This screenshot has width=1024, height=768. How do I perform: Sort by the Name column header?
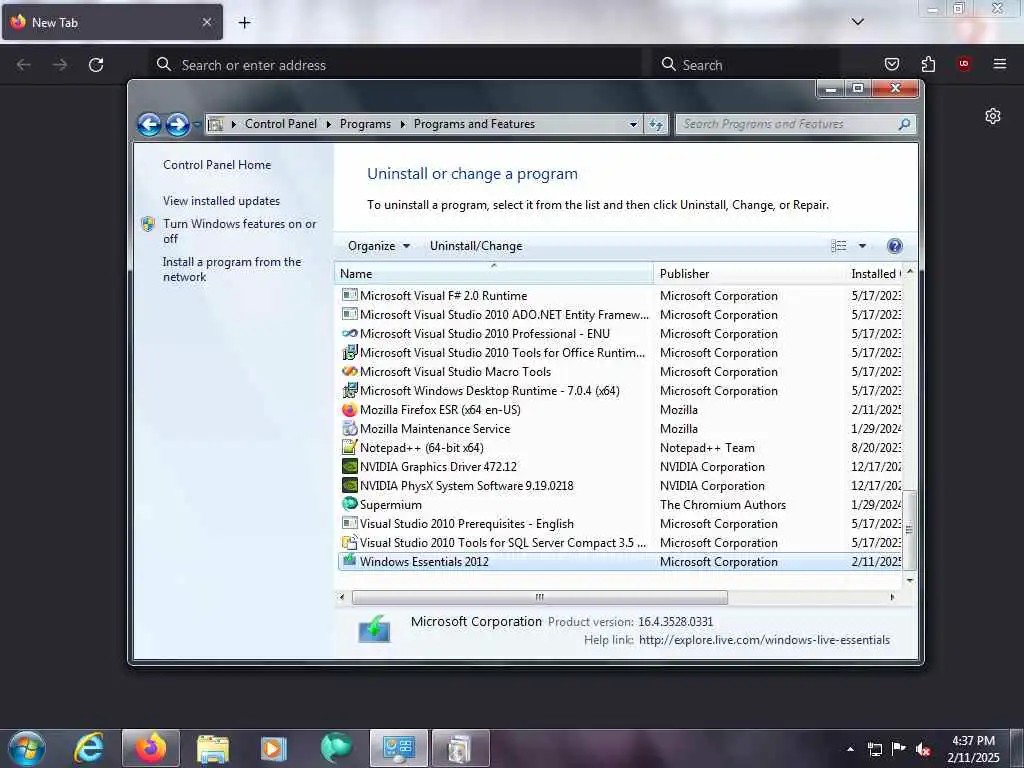coord(494,274)
